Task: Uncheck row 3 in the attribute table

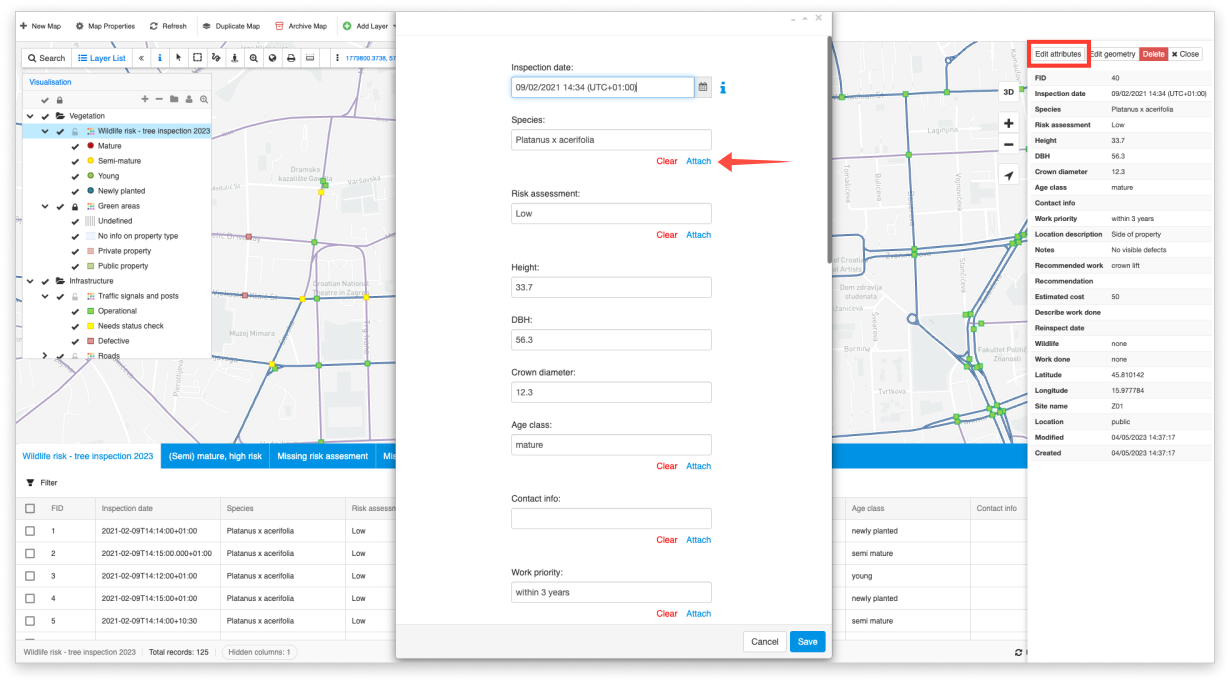Action: [29, 575]
